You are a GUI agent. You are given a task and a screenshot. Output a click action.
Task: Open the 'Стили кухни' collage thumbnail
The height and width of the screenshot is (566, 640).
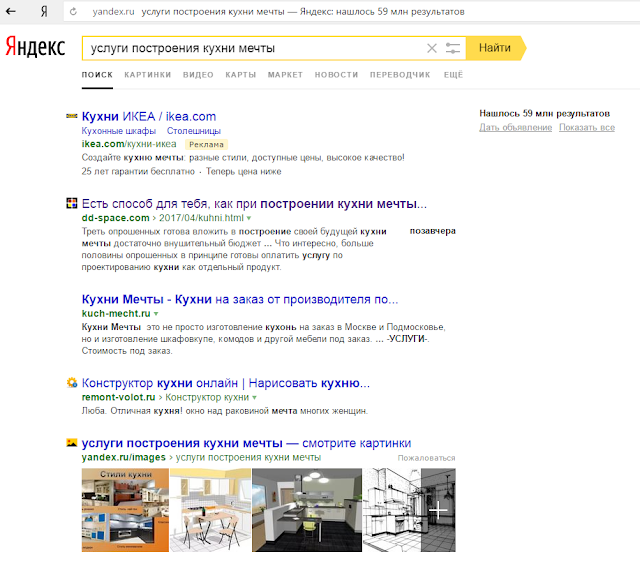(125, 510)
